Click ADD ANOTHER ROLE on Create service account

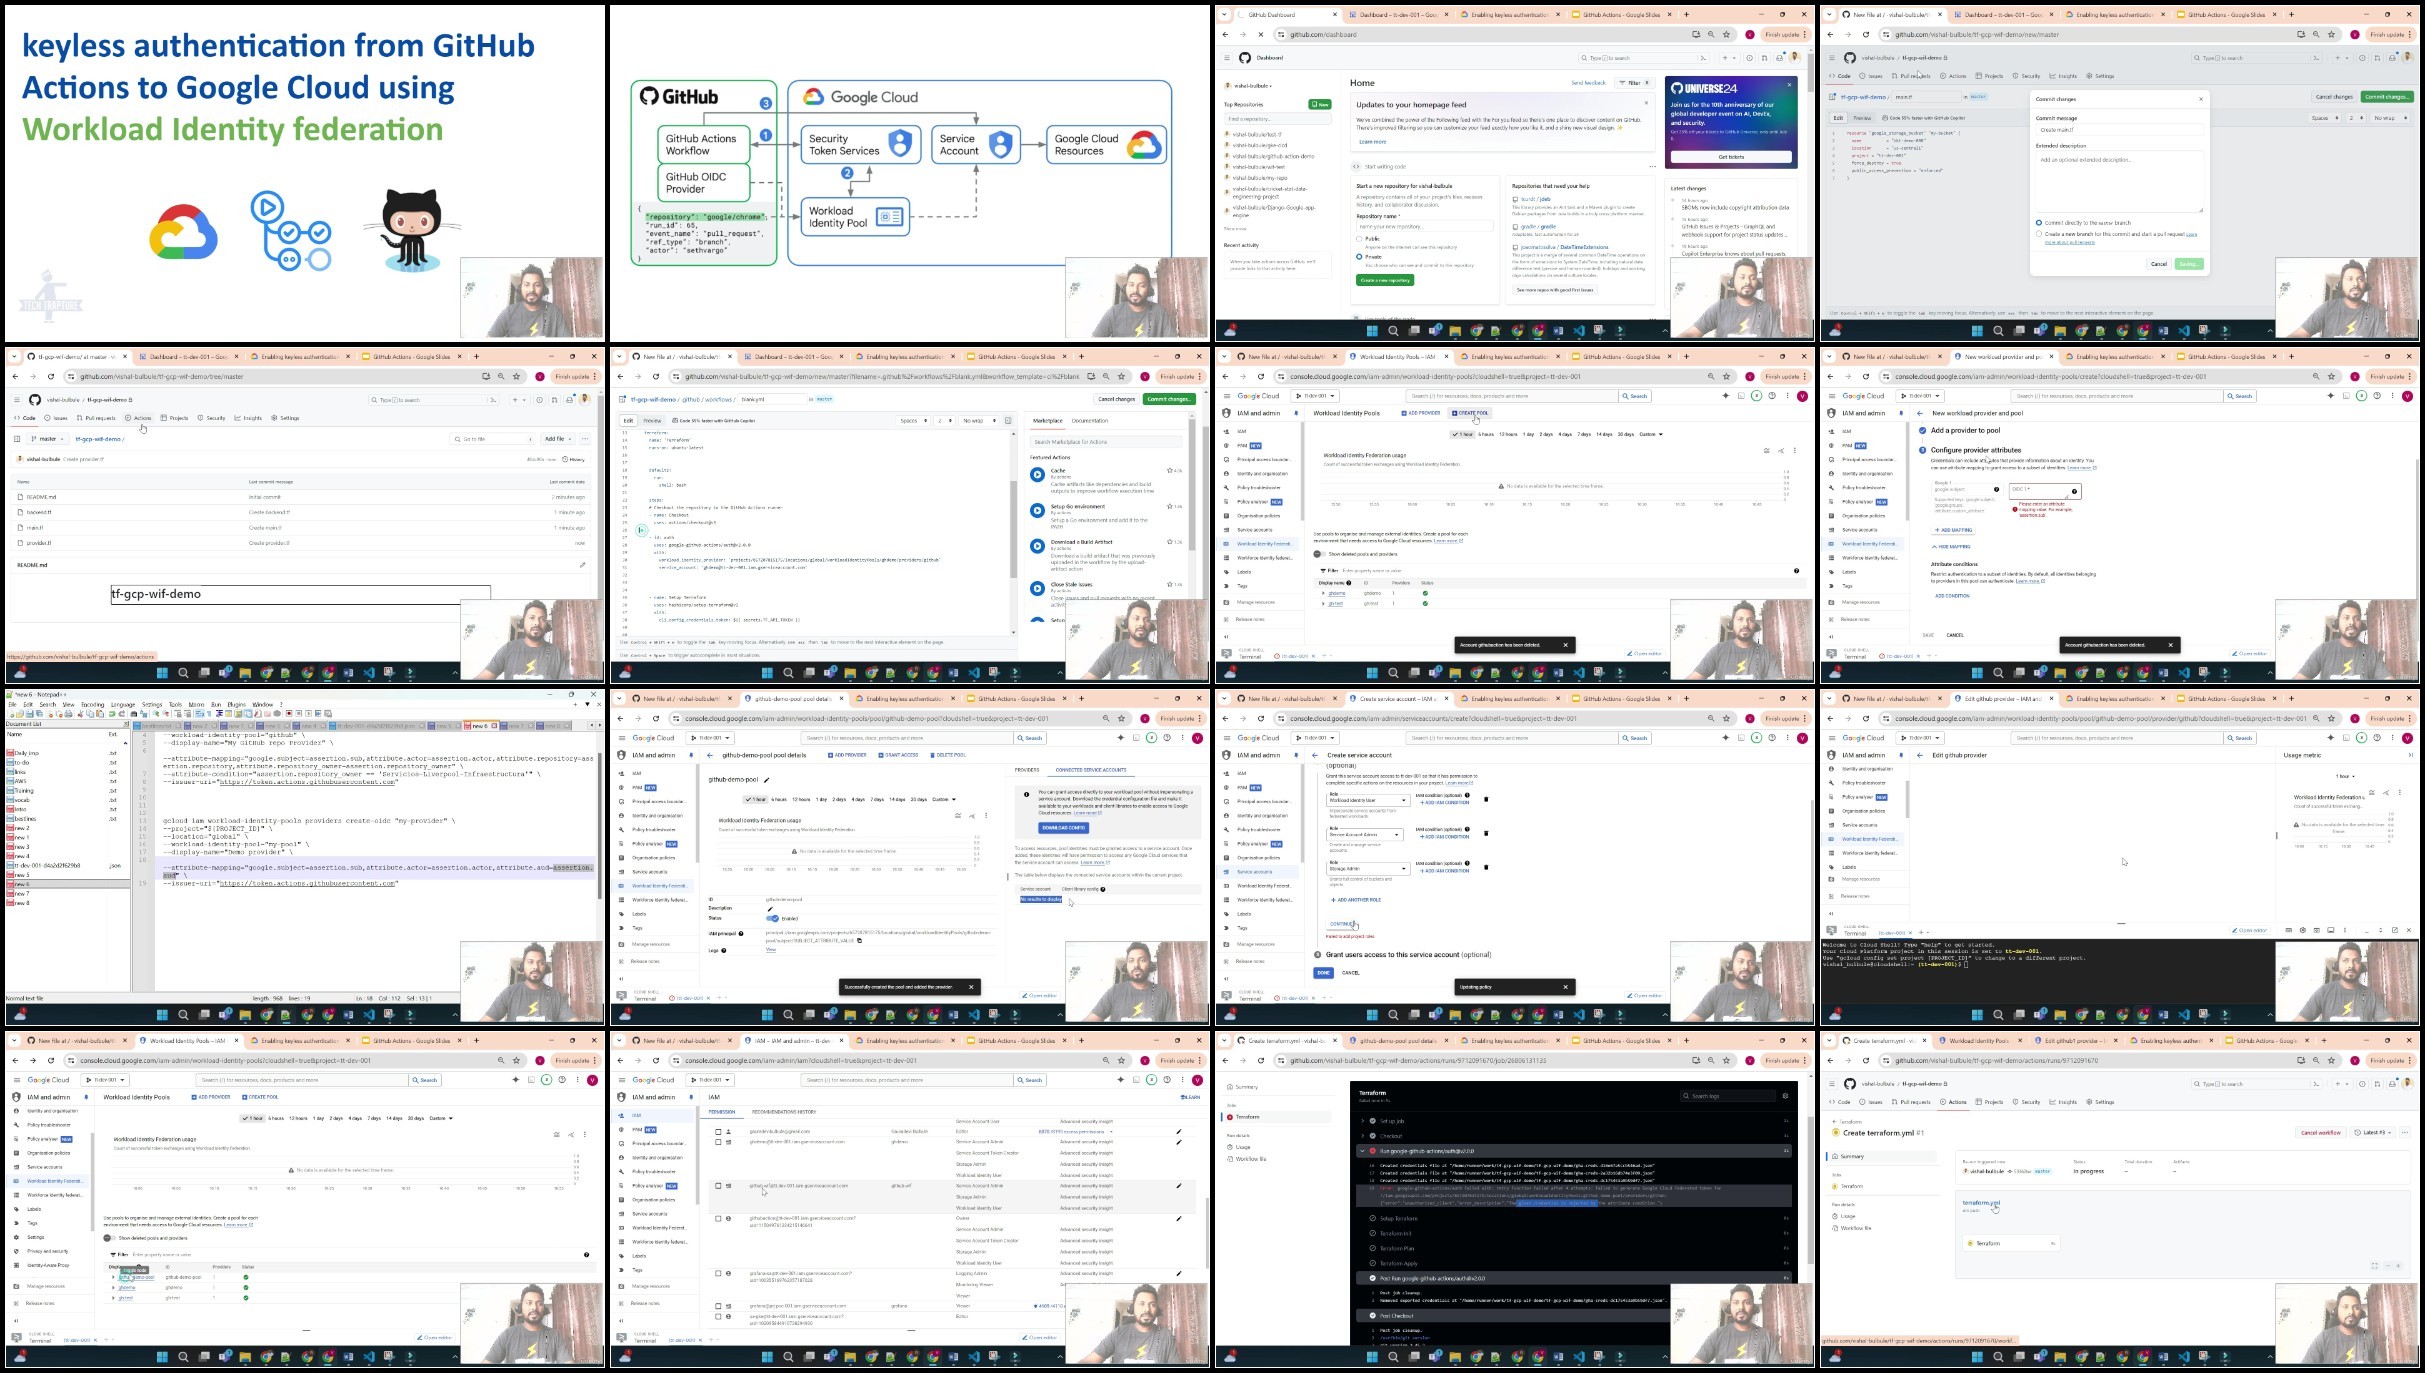tap(1356, 900)
